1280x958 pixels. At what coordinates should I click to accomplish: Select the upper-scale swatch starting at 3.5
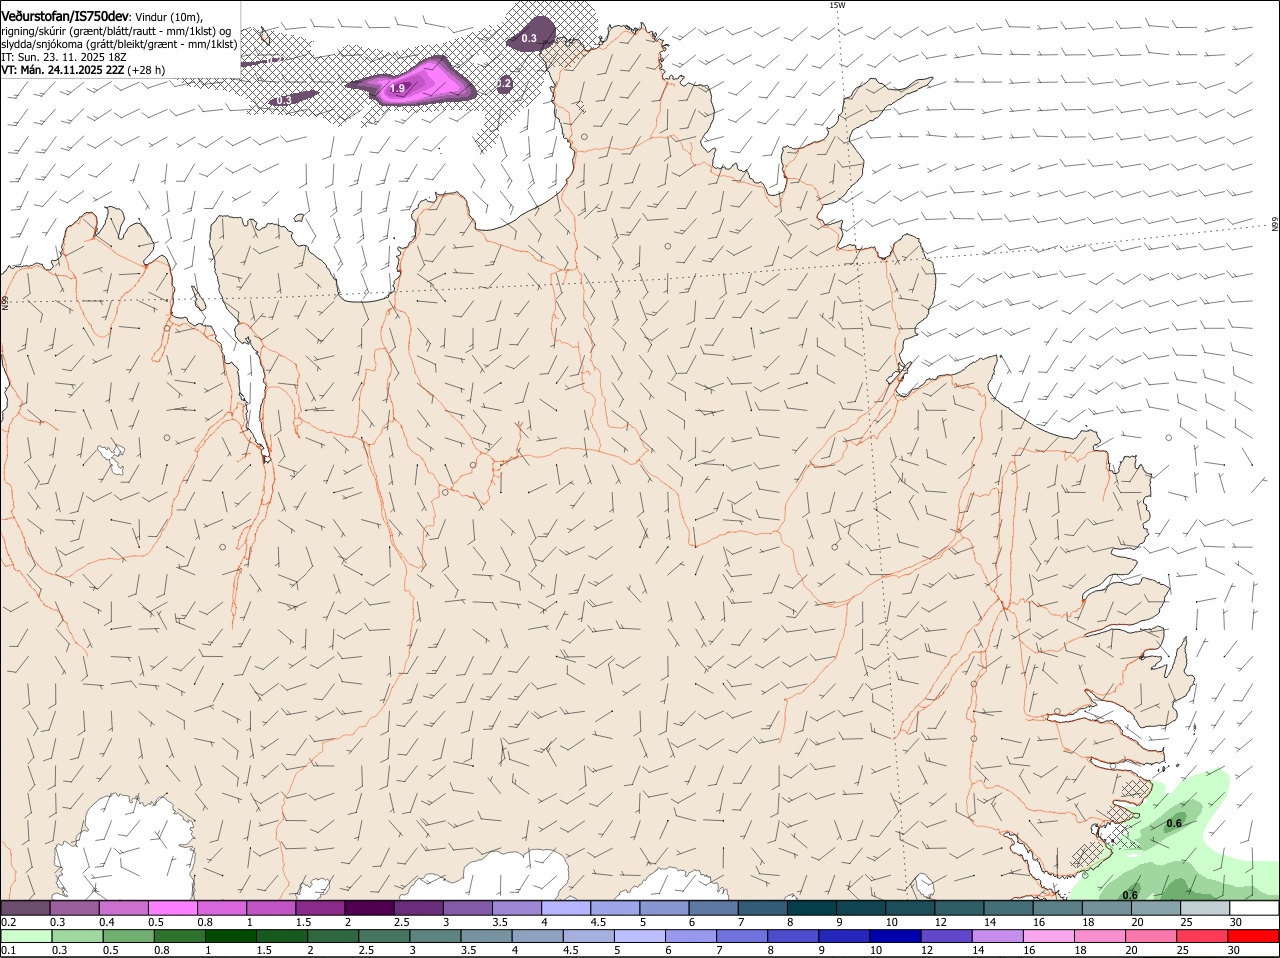tap(516, 908)
